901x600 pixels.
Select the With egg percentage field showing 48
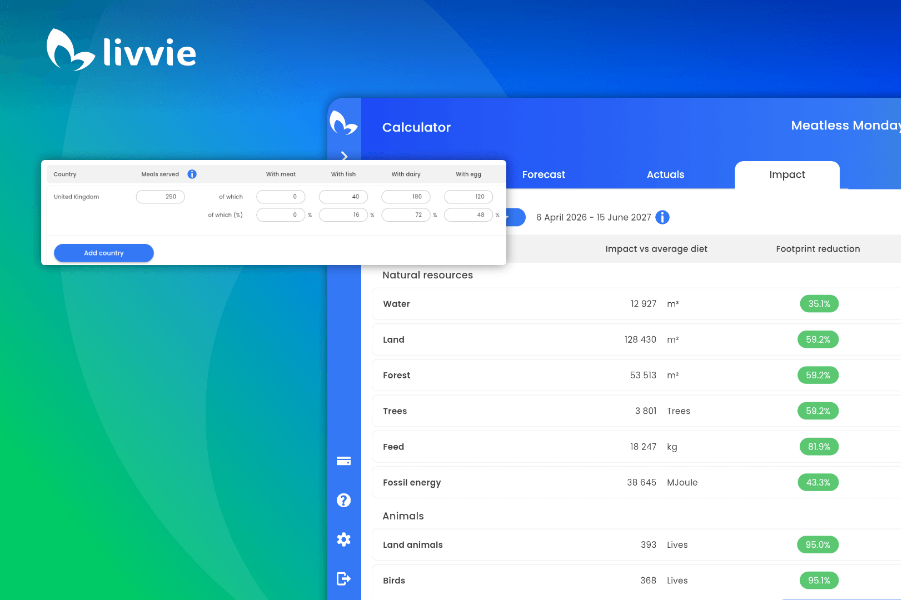pyautogui.click(x=467, y=214)
